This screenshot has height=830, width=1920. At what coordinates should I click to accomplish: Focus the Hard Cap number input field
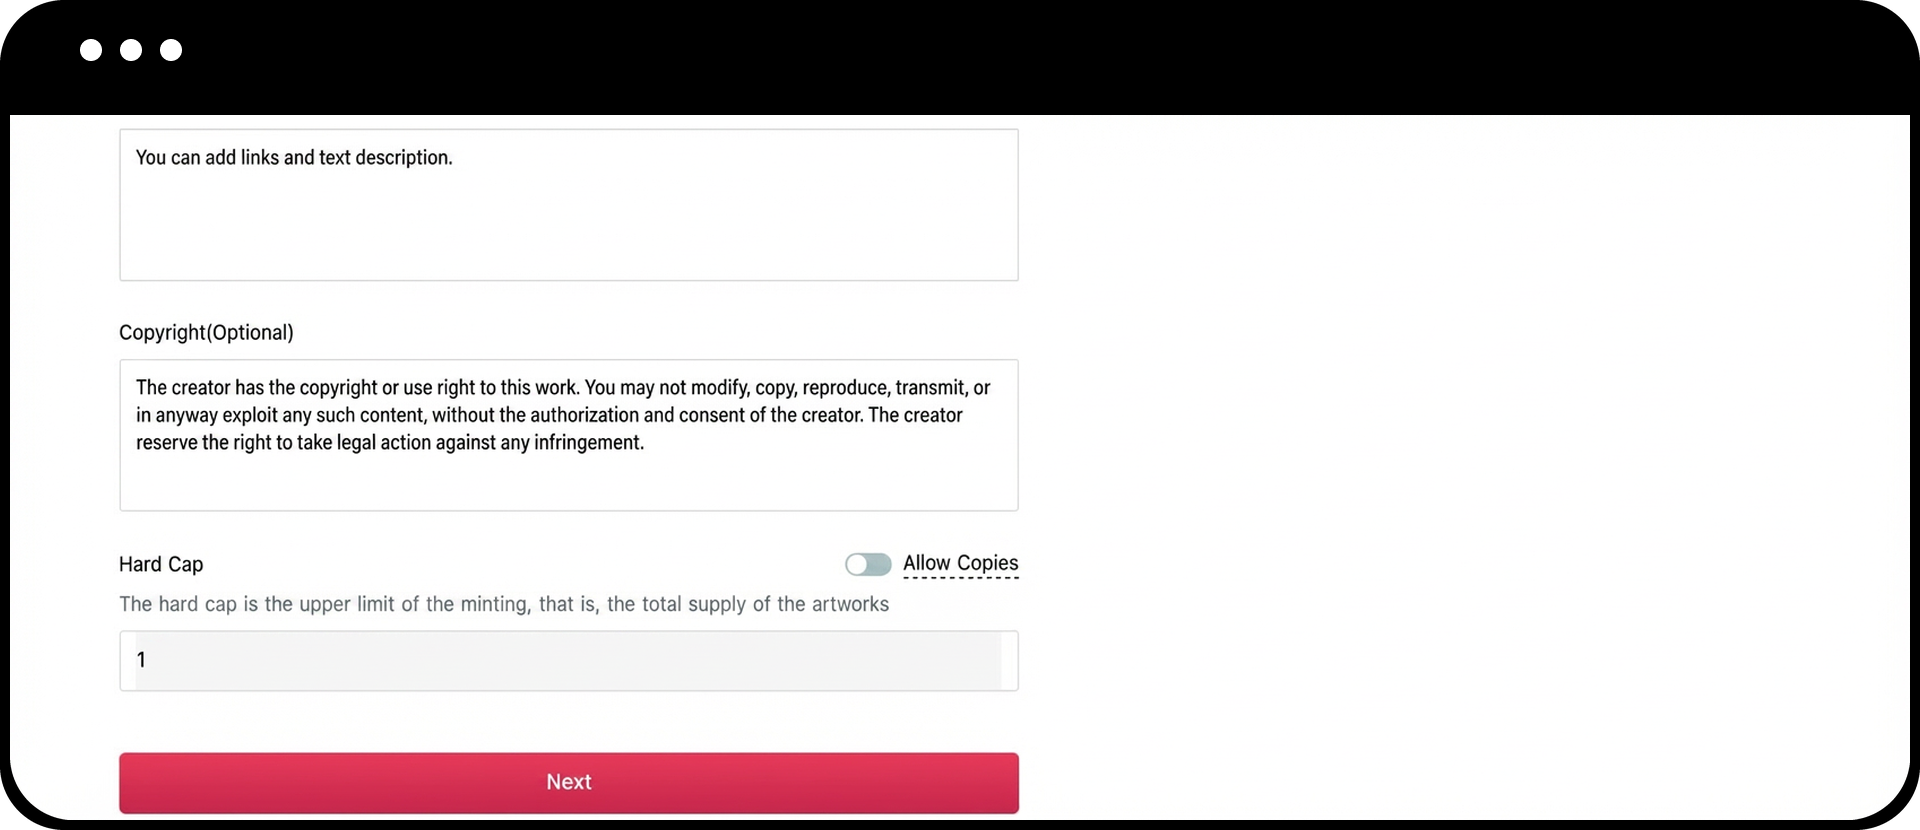(x=568, y=661)
